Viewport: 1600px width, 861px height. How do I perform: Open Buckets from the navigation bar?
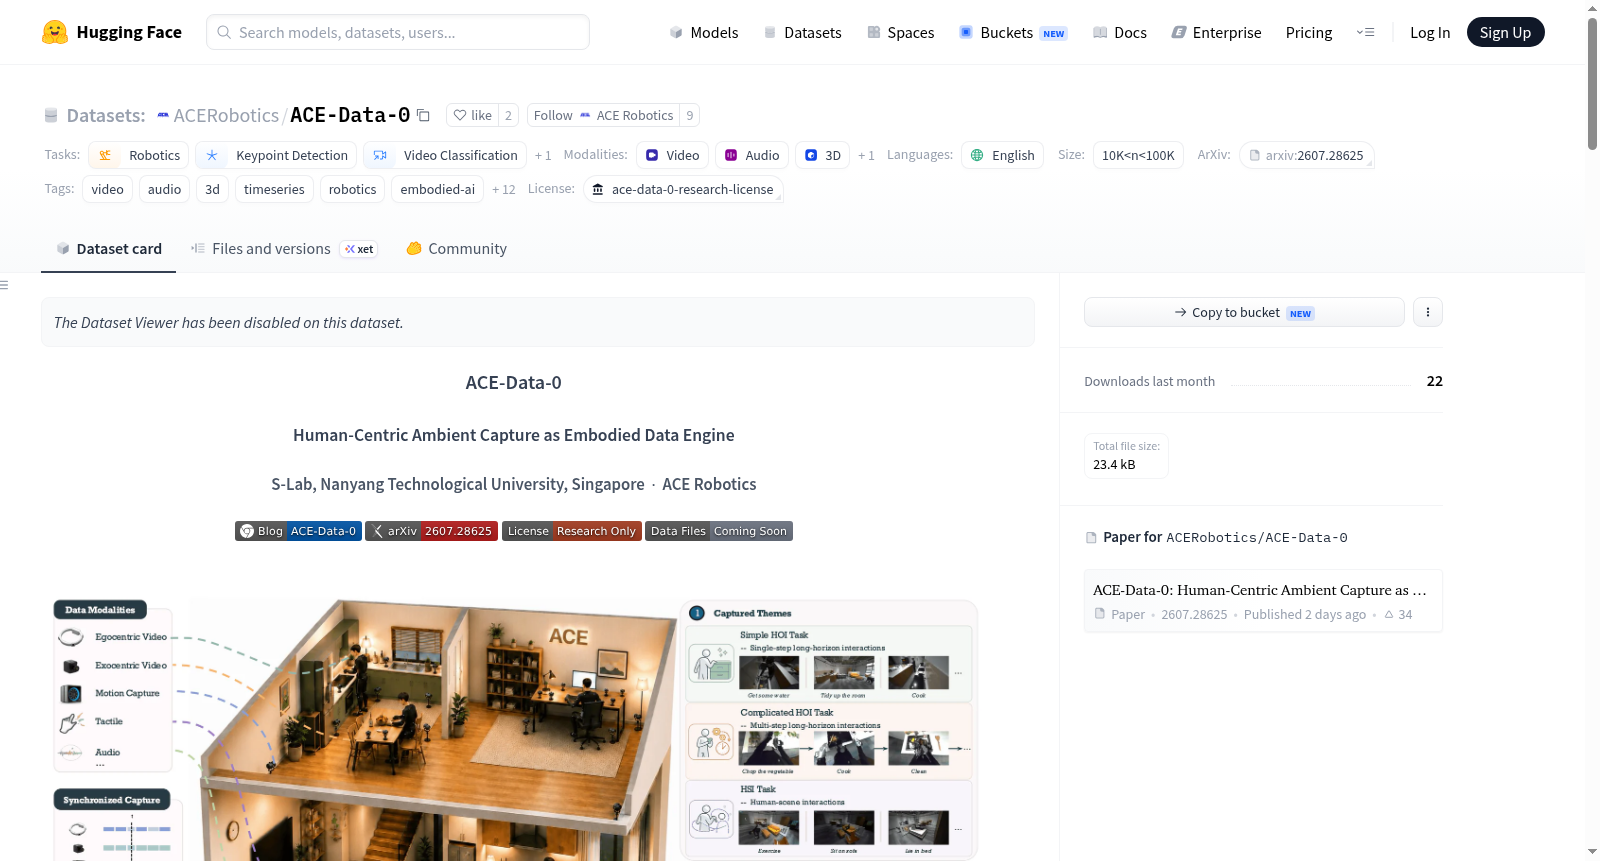click(x=1013, y=32)
